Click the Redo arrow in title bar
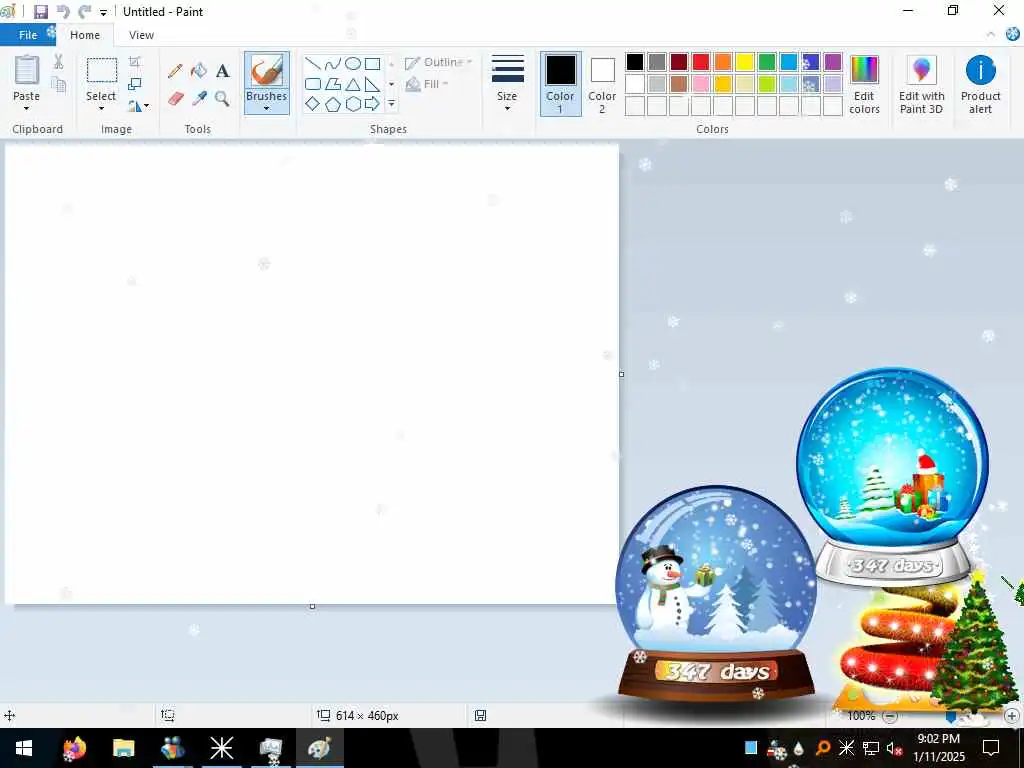Viewport: 1024px width, 768px height. pyautogui.click(x=84, y=12)
